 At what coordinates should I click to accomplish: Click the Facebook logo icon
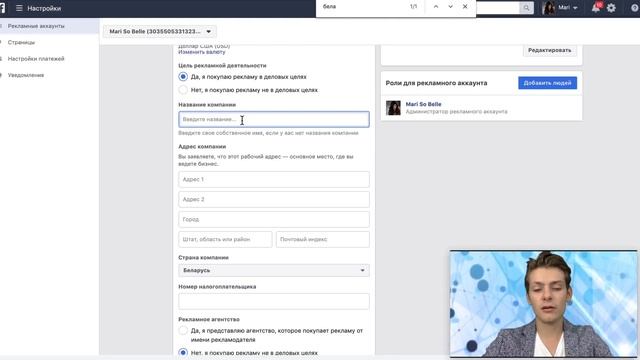coord(2,8)
